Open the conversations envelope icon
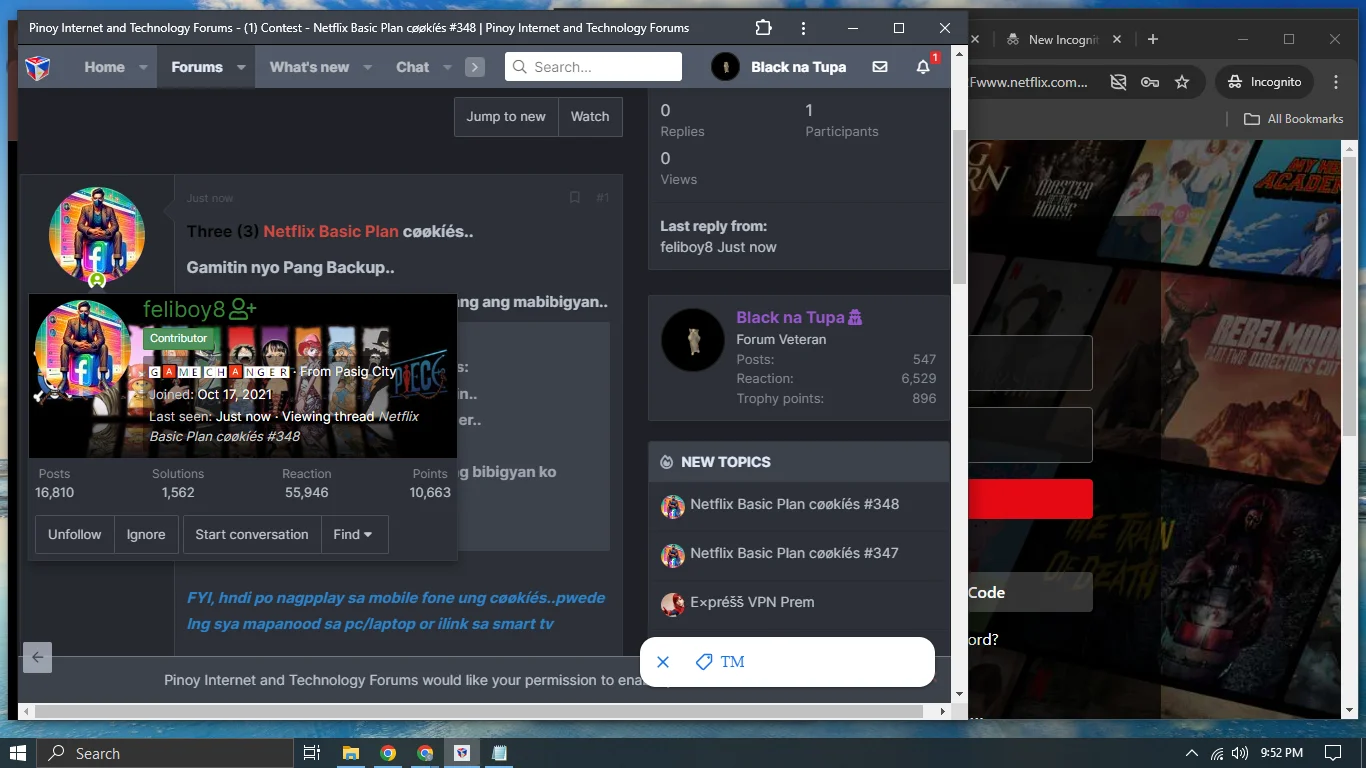 (x=880, y=67)
